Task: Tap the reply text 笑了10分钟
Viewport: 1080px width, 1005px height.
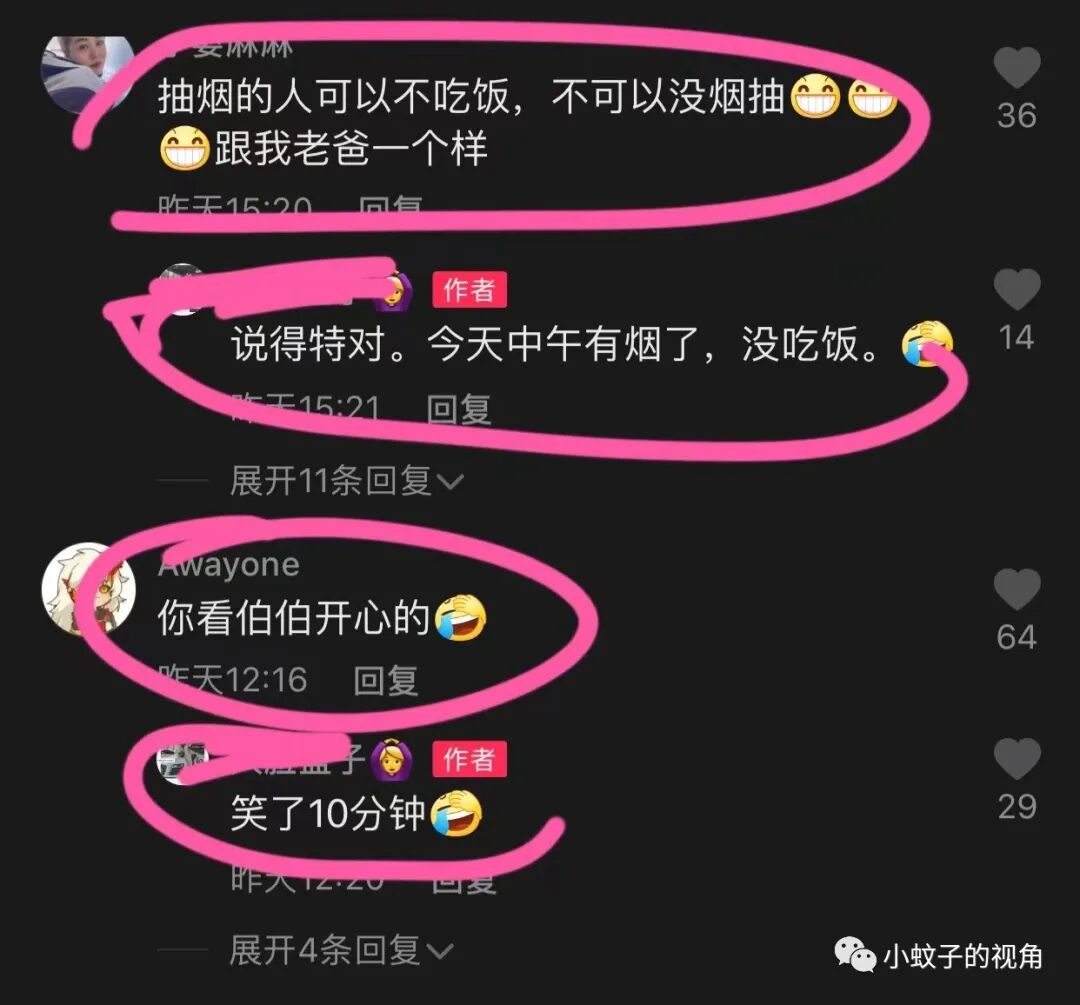Action: 328,814
